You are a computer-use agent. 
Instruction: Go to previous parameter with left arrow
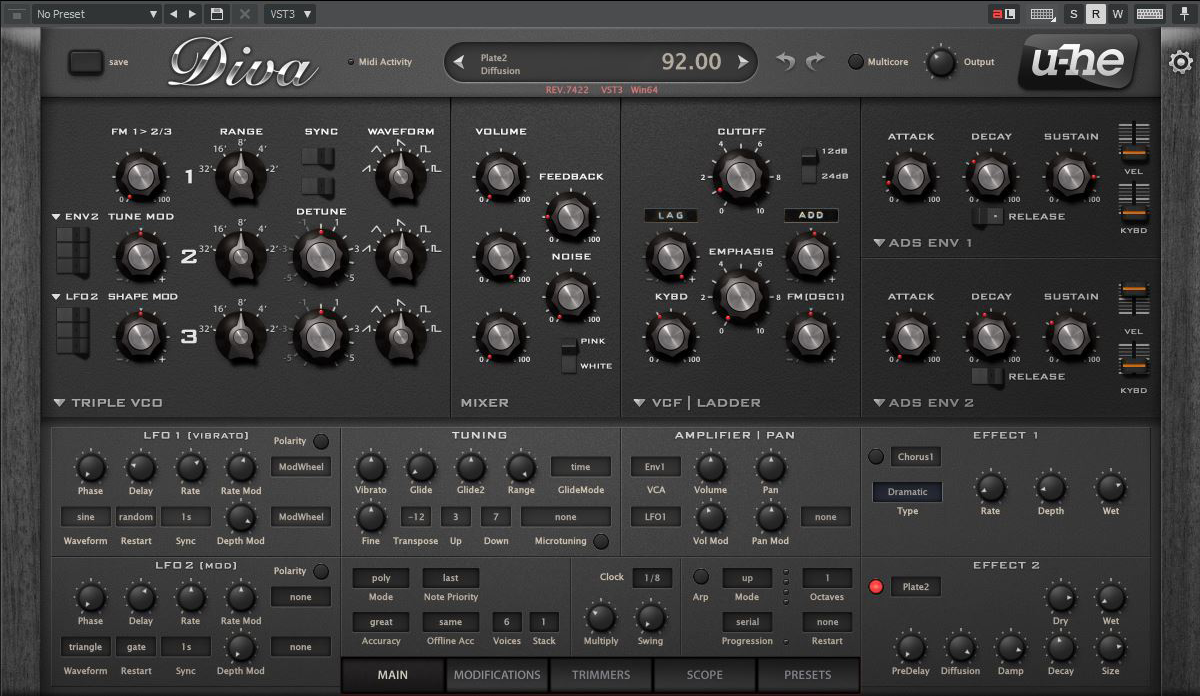point(459,62)
